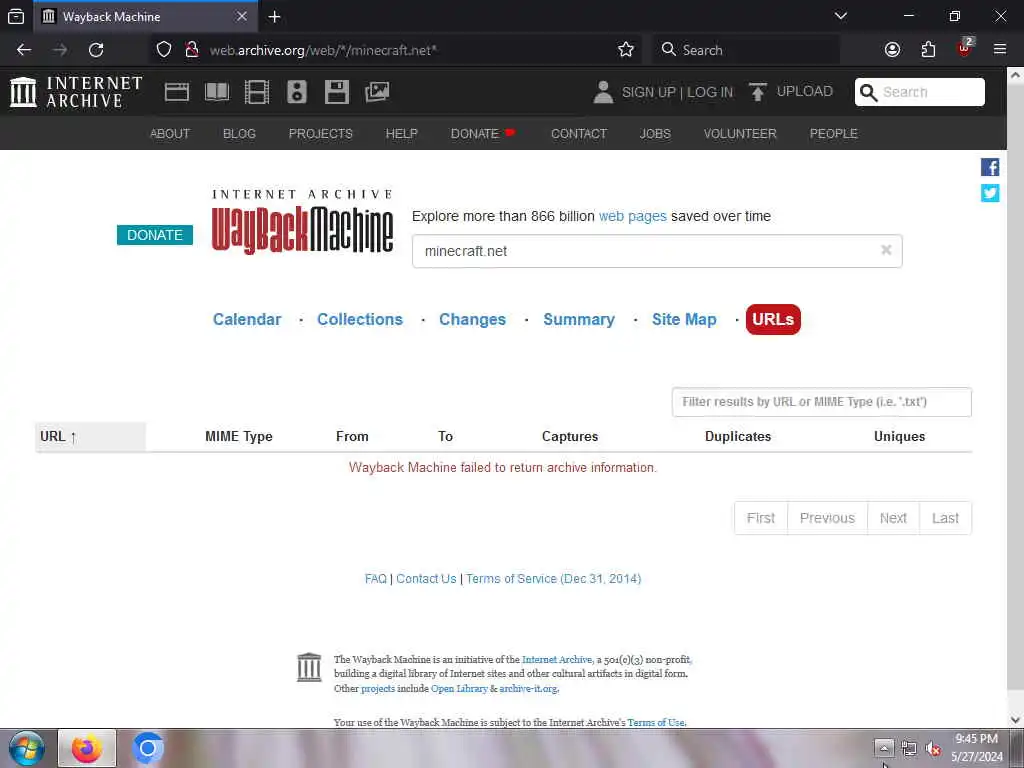Click the network tray icon
The height and width of the screenshot is (768, 1024).
click(908, 748)
